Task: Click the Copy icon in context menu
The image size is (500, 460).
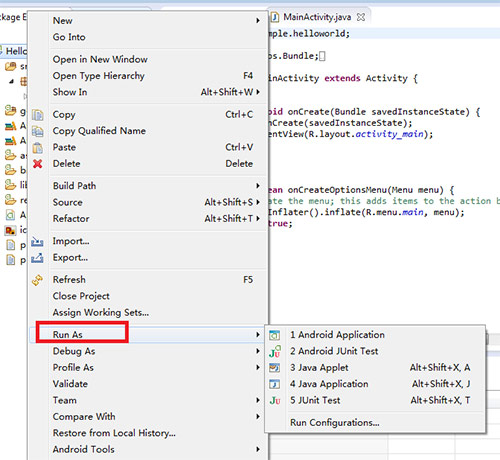Action: pos(37,115)
